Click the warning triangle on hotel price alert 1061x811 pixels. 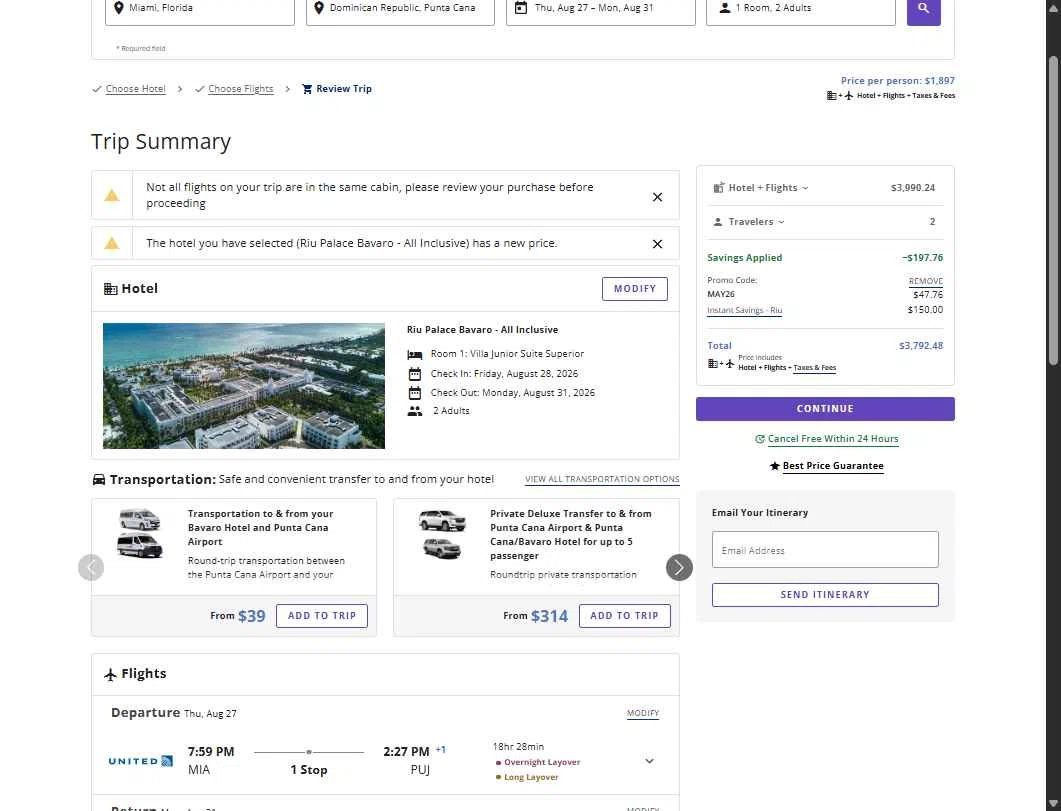pyautogui.click(x=112, y=244)
